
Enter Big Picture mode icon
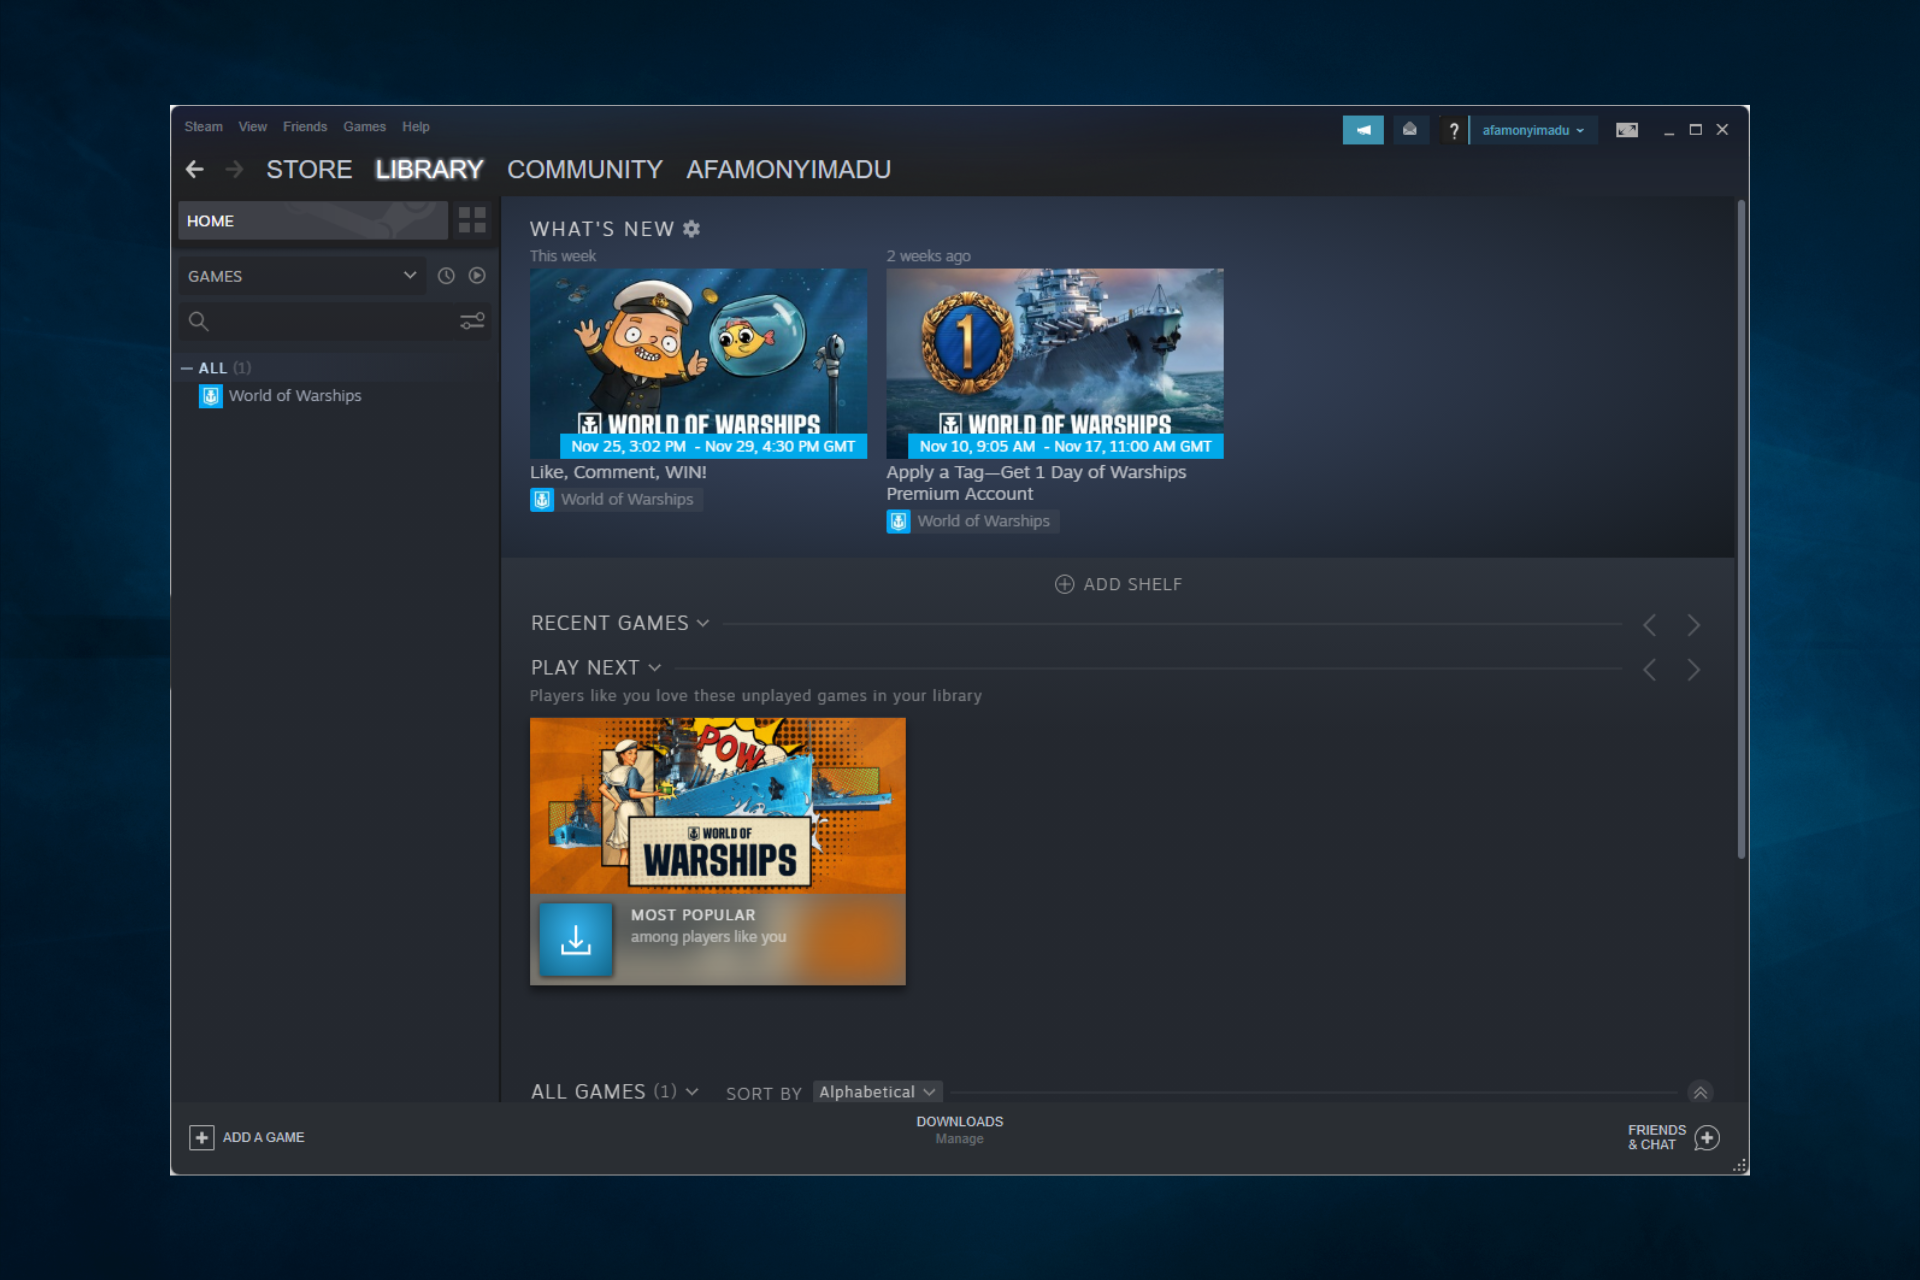click(x=1627, y=130)
